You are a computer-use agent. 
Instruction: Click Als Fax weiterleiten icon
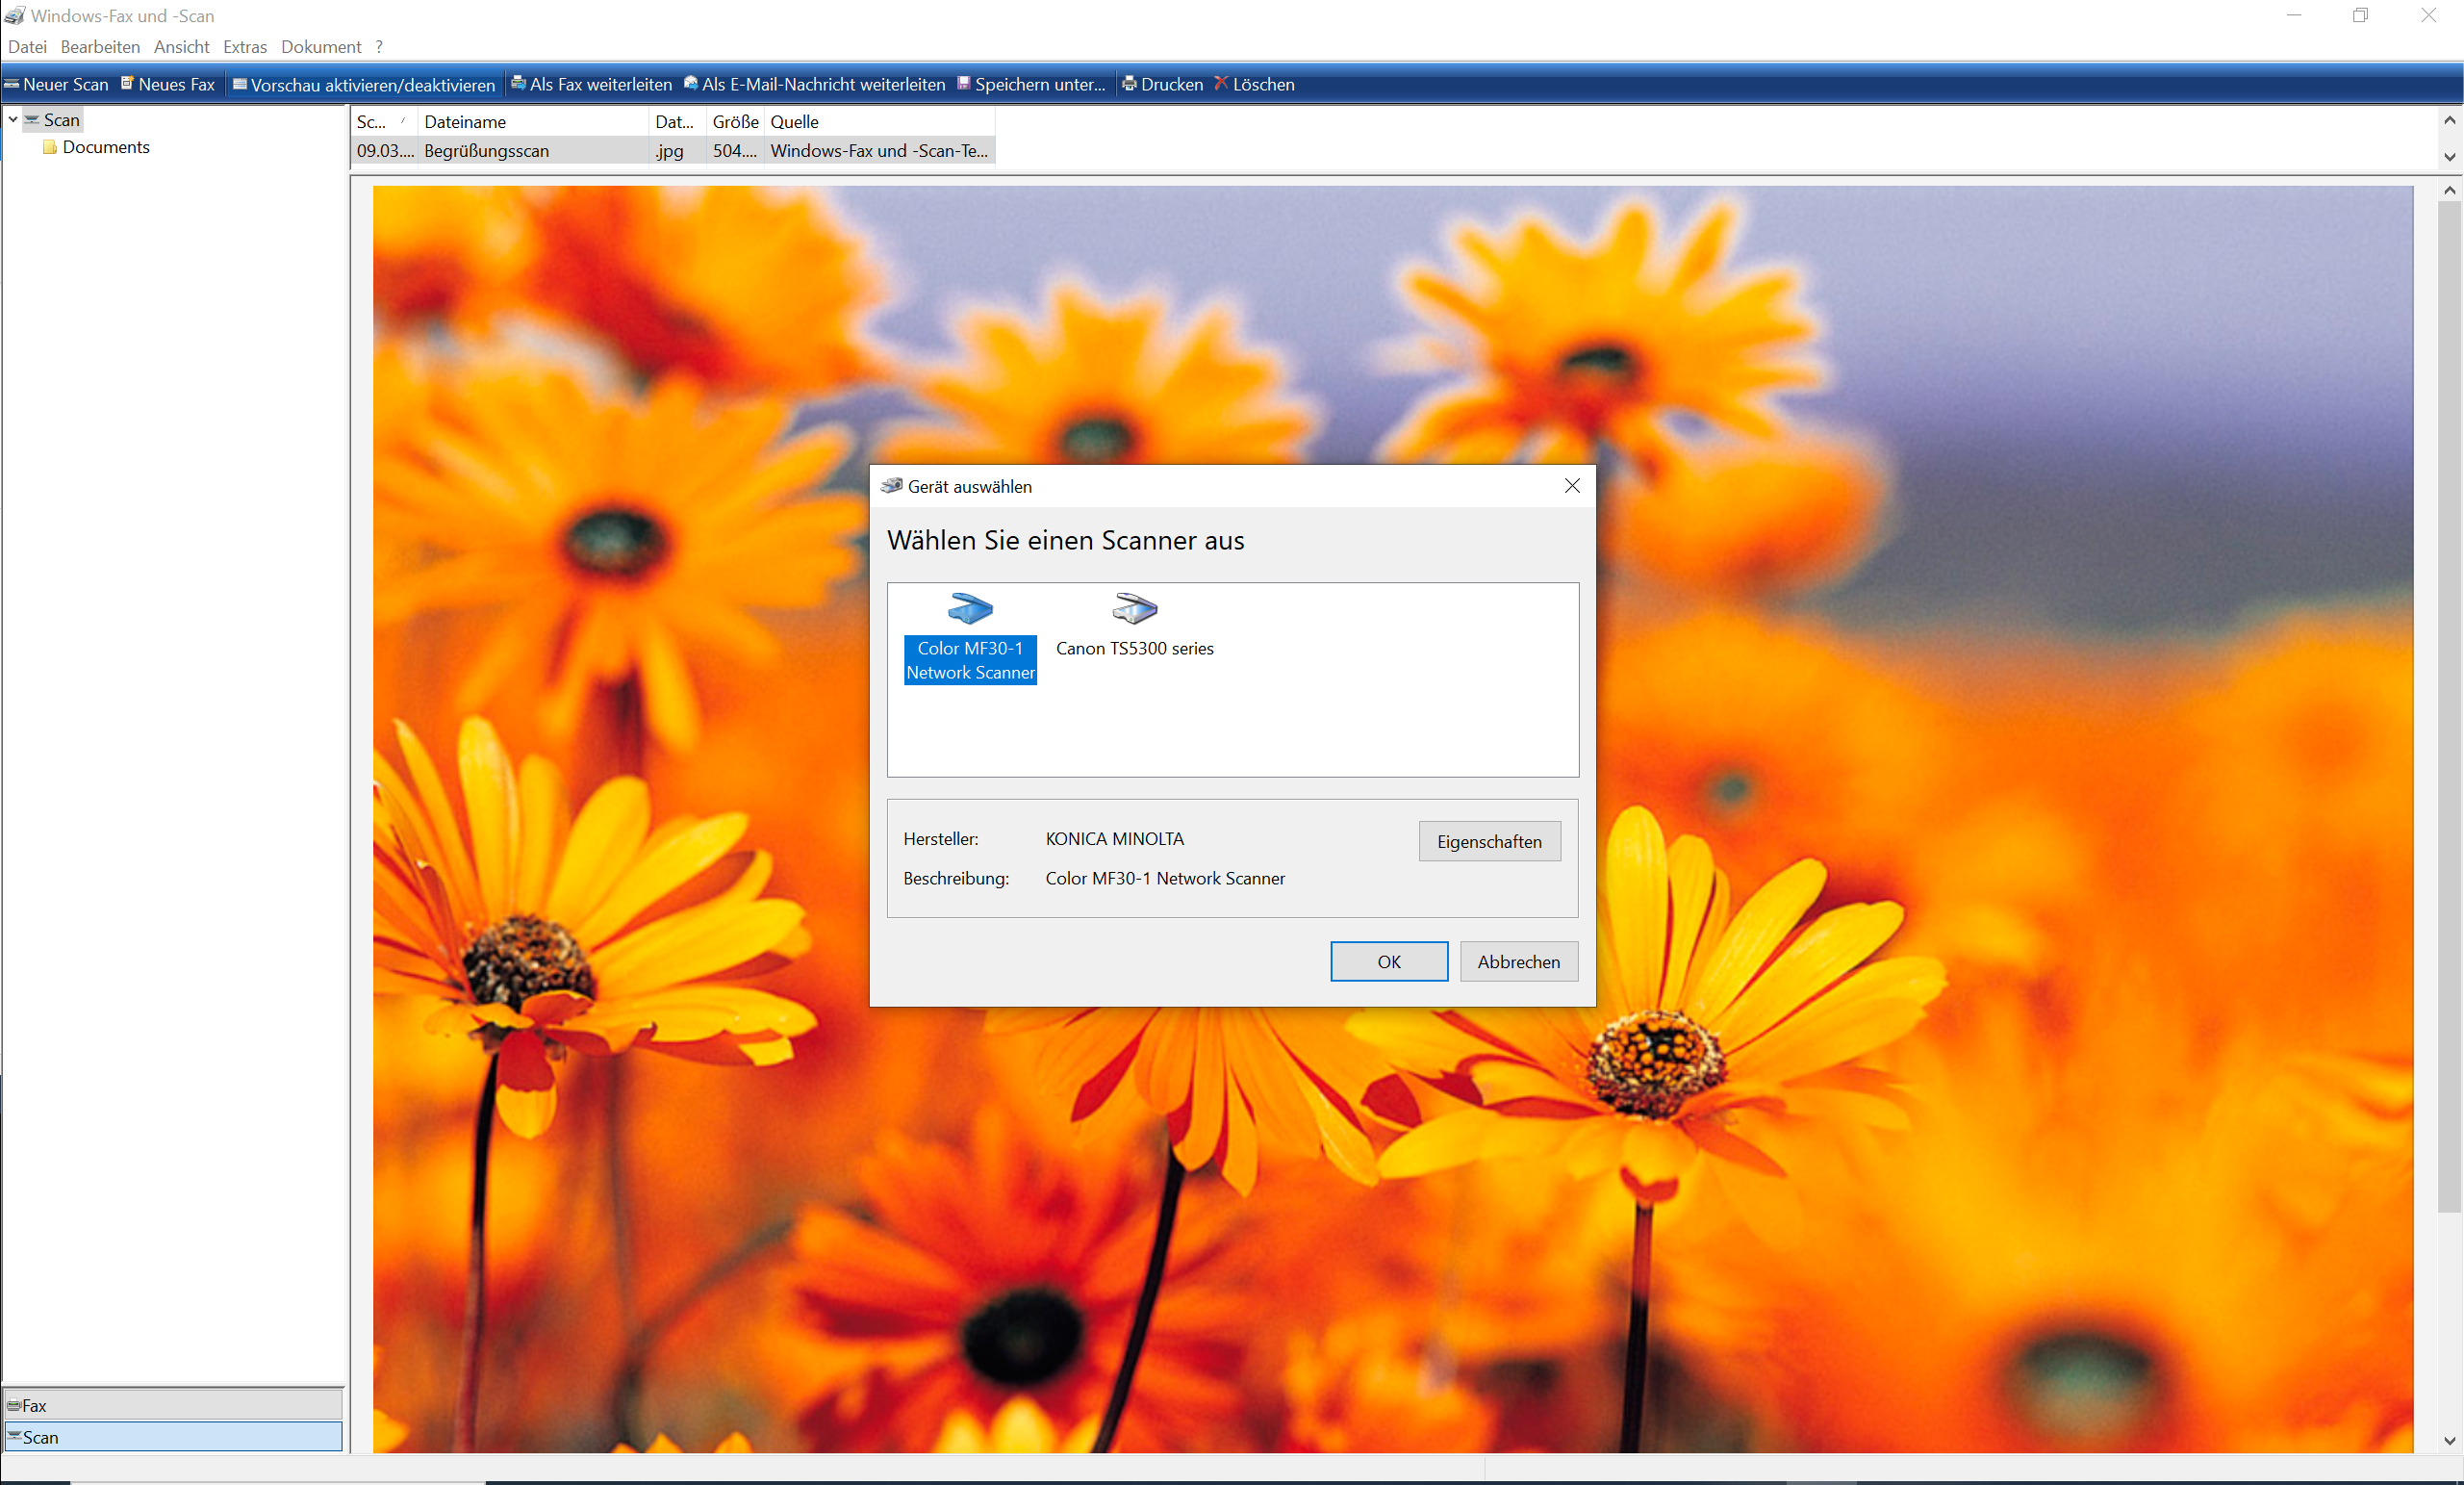click(x=518, y=84)
